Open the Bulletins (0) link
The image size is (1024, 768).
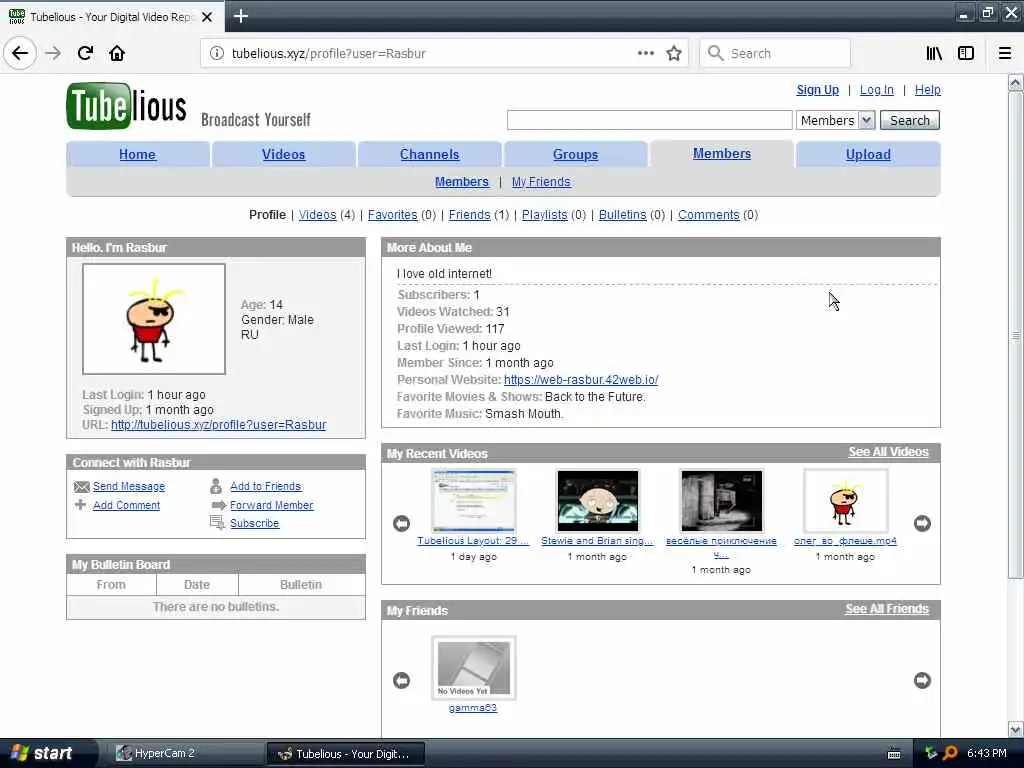tap(622, 215)
